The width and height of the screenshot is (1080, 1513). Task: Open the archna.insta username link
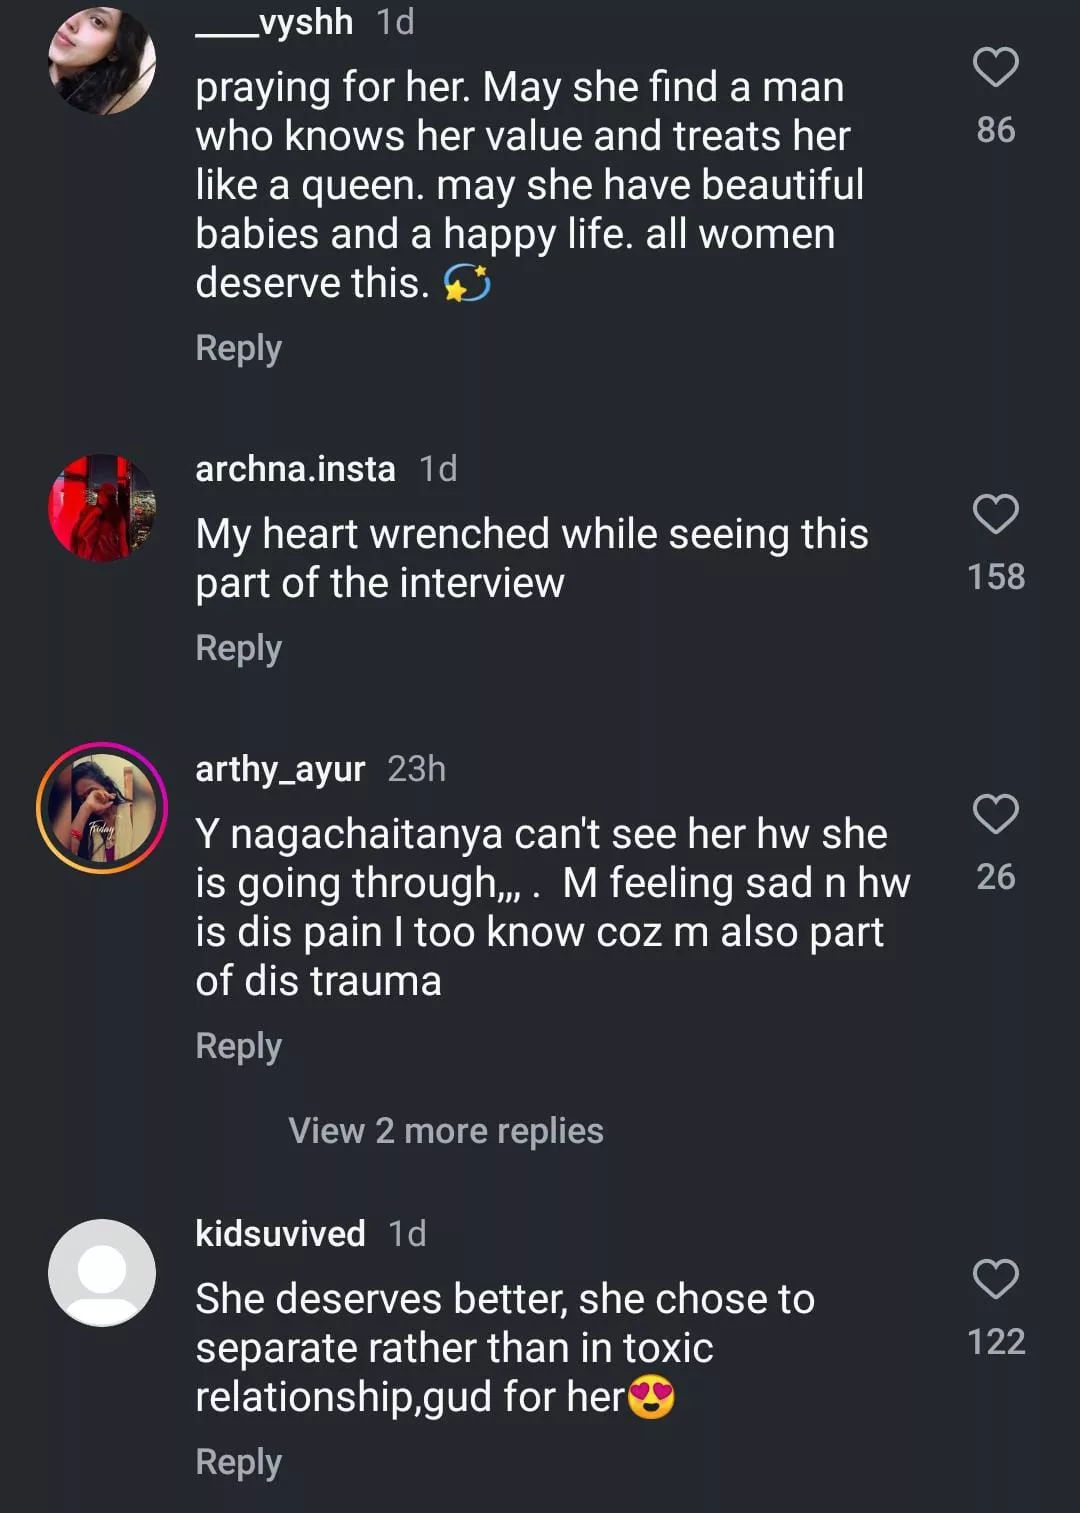295,469
